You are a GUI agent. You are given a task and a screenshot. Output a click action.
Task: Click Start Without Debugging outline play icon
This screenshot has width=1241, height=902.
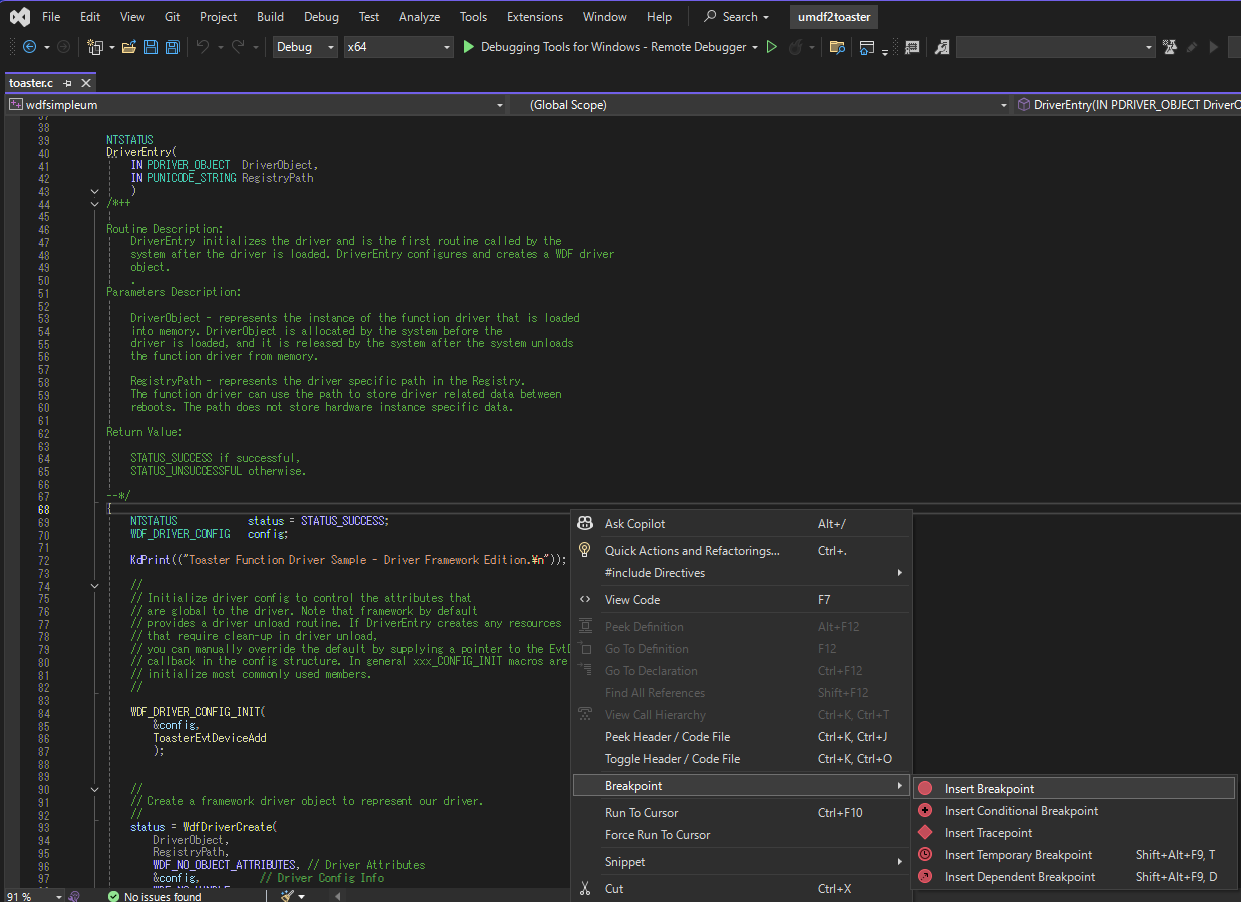pos(771,47)
